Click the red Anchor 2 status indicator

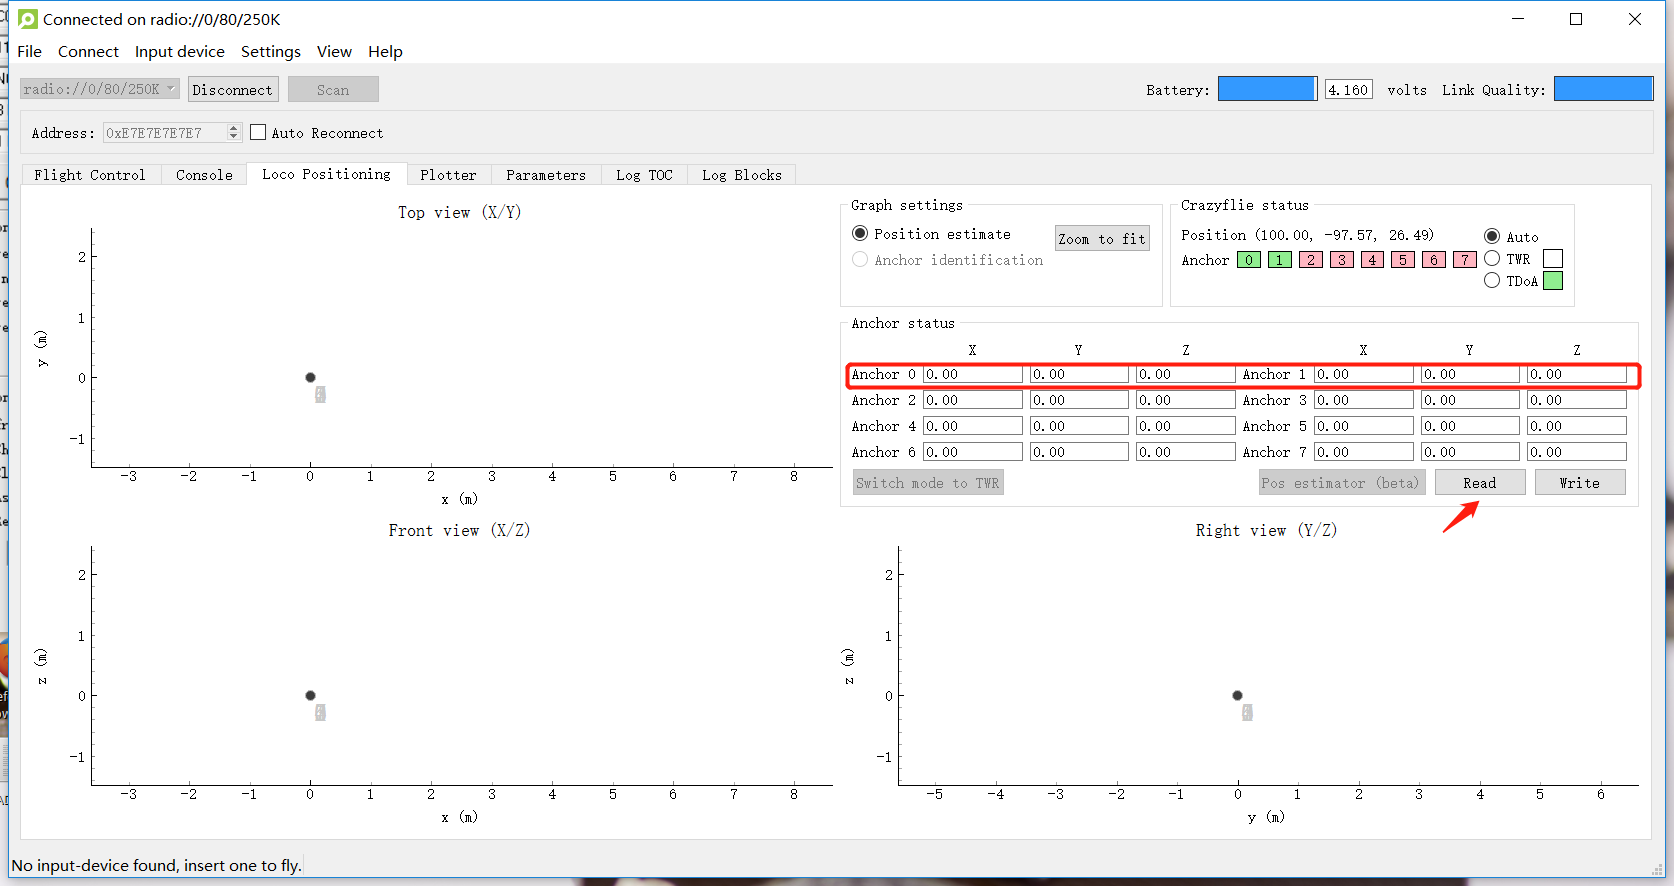(1310, 260)
